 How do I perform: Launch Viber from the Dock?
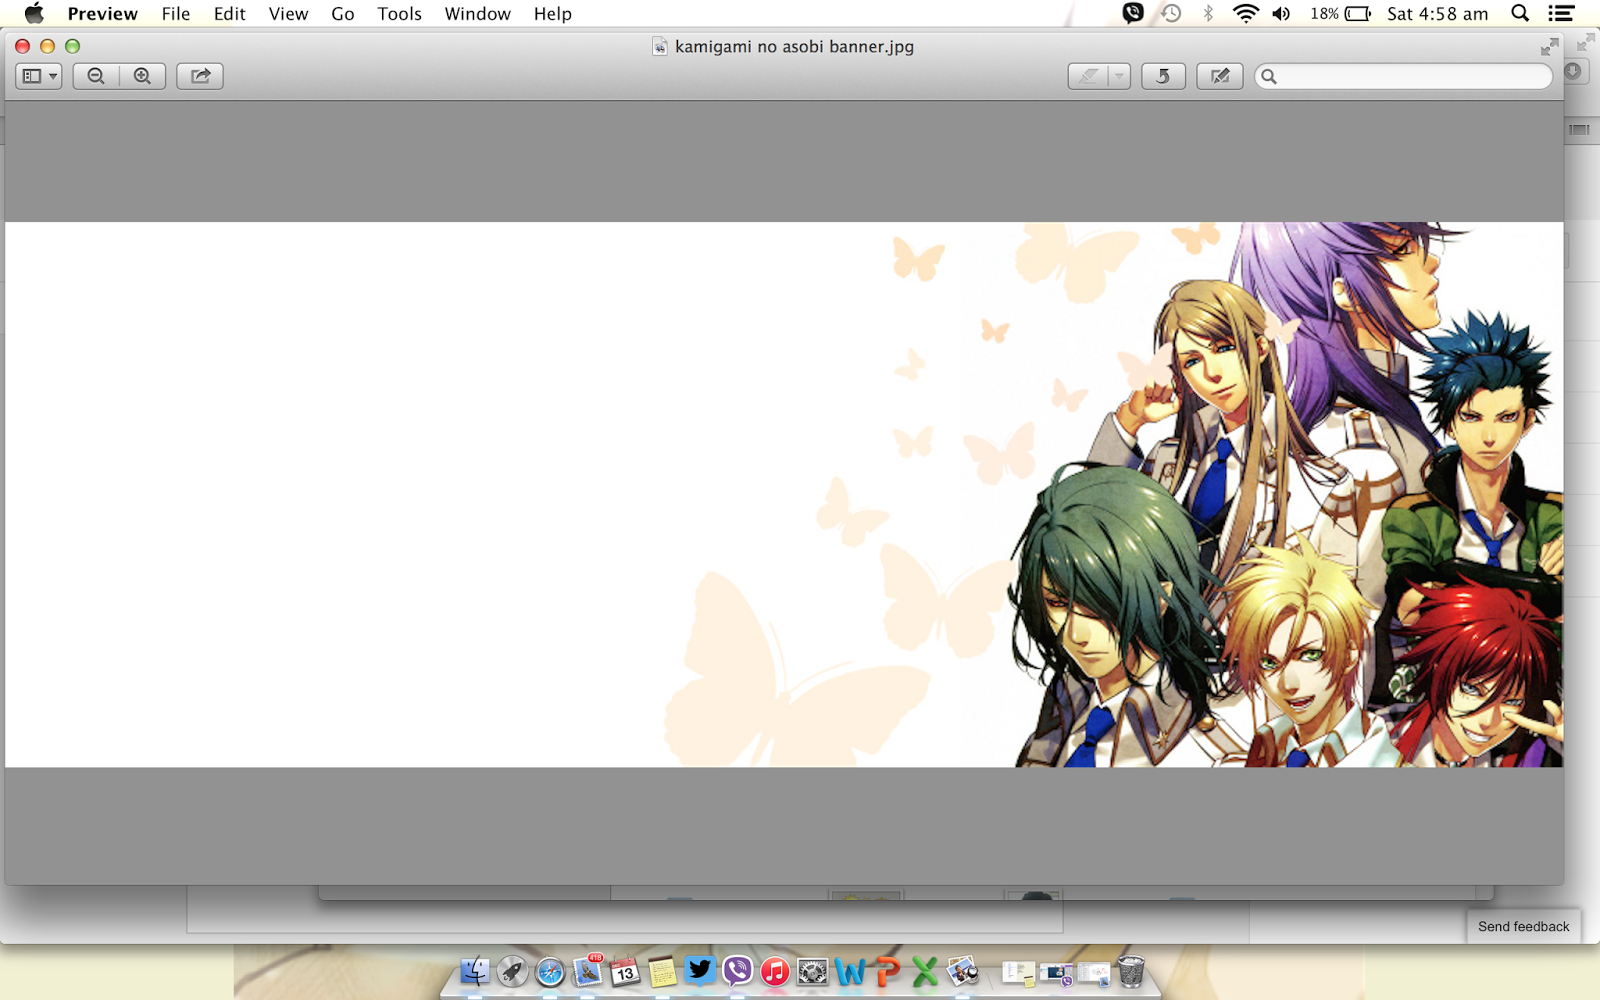pyautogui.click(x=737, y=971)
